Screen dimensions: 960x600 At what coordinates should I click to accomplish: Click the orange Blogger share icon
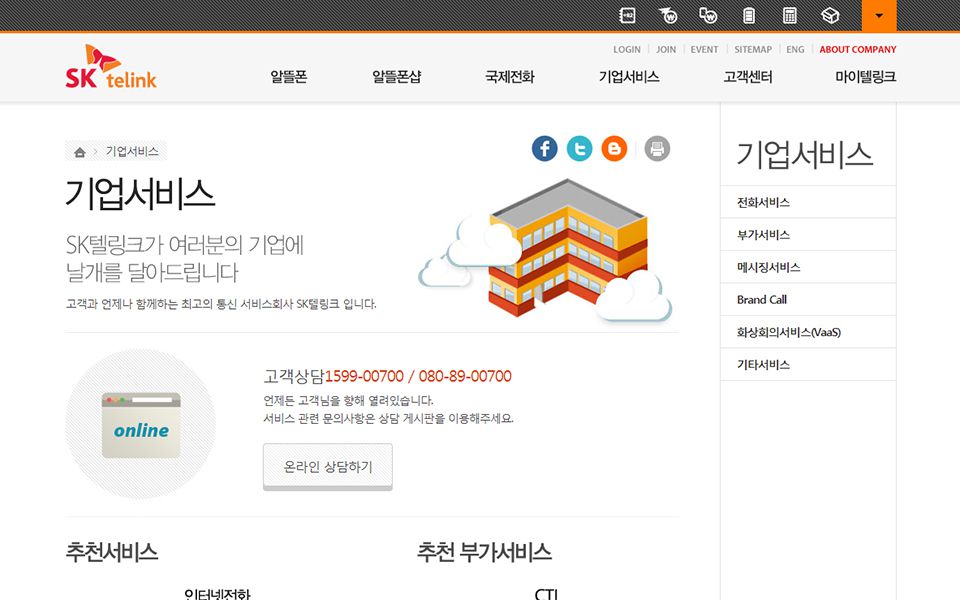[x=614, y=149]
